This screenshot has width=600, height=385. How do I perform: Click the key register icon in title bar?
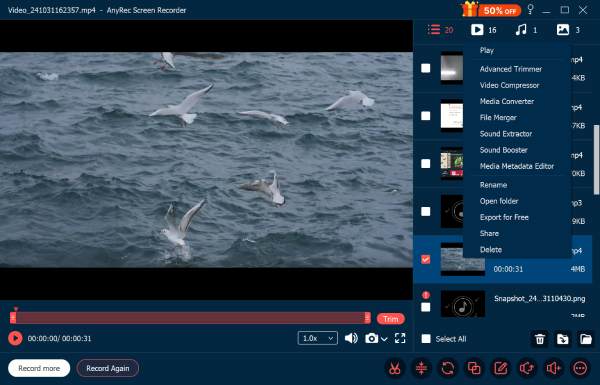tap(530, 10)
